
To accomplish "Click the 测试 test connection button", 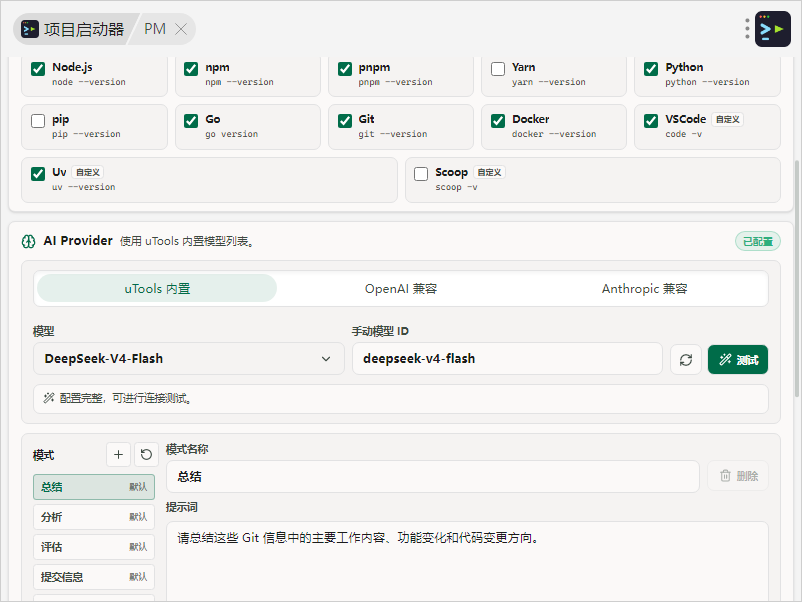I will click(738, 360).
